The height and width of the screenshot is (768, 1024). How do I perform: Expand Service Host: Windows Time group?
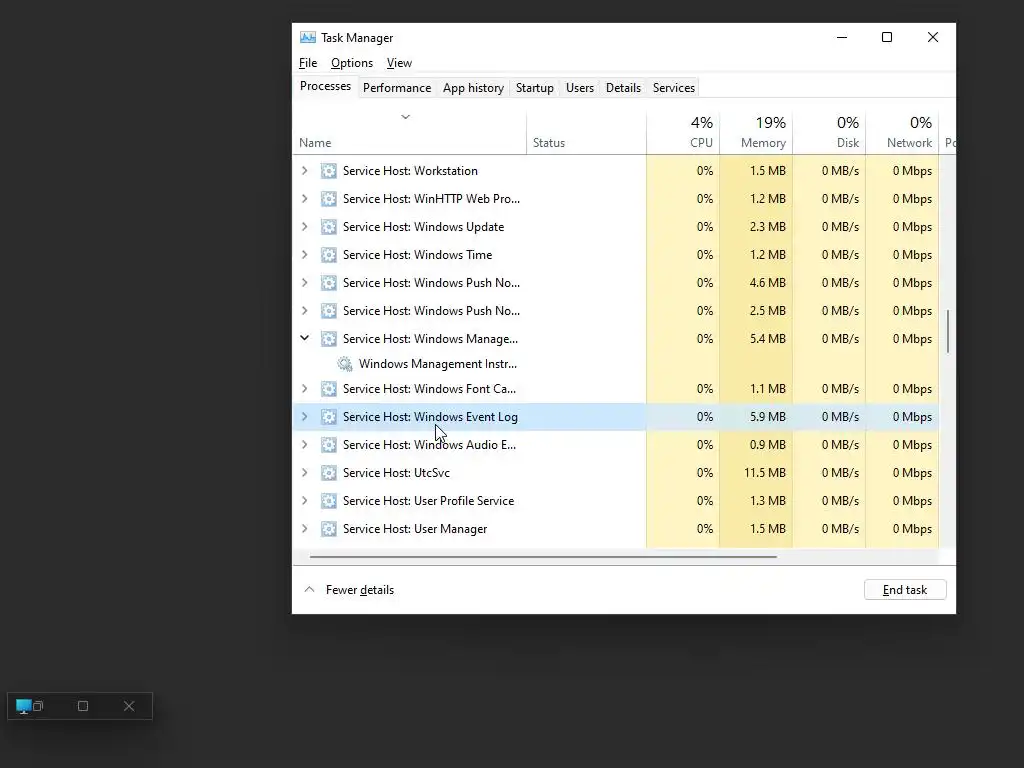click(x=304, y=255)
